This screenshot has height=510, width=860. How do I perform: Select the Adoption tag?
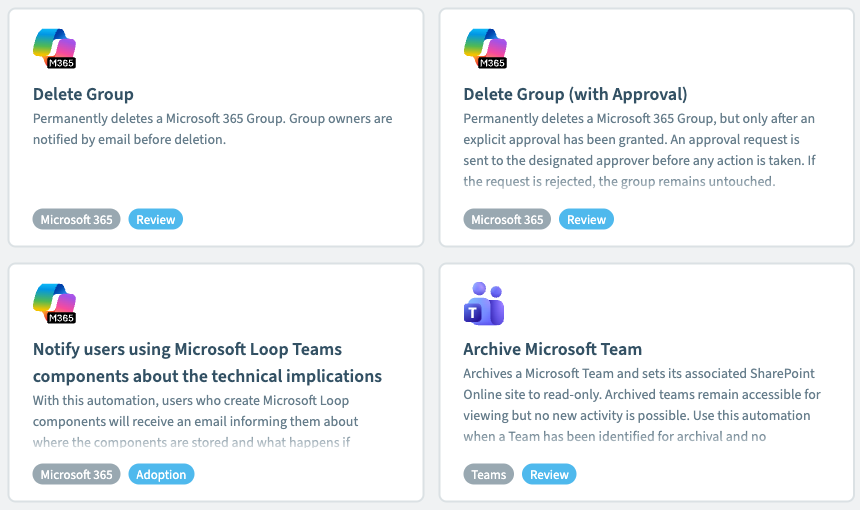[x=161, y=474]
